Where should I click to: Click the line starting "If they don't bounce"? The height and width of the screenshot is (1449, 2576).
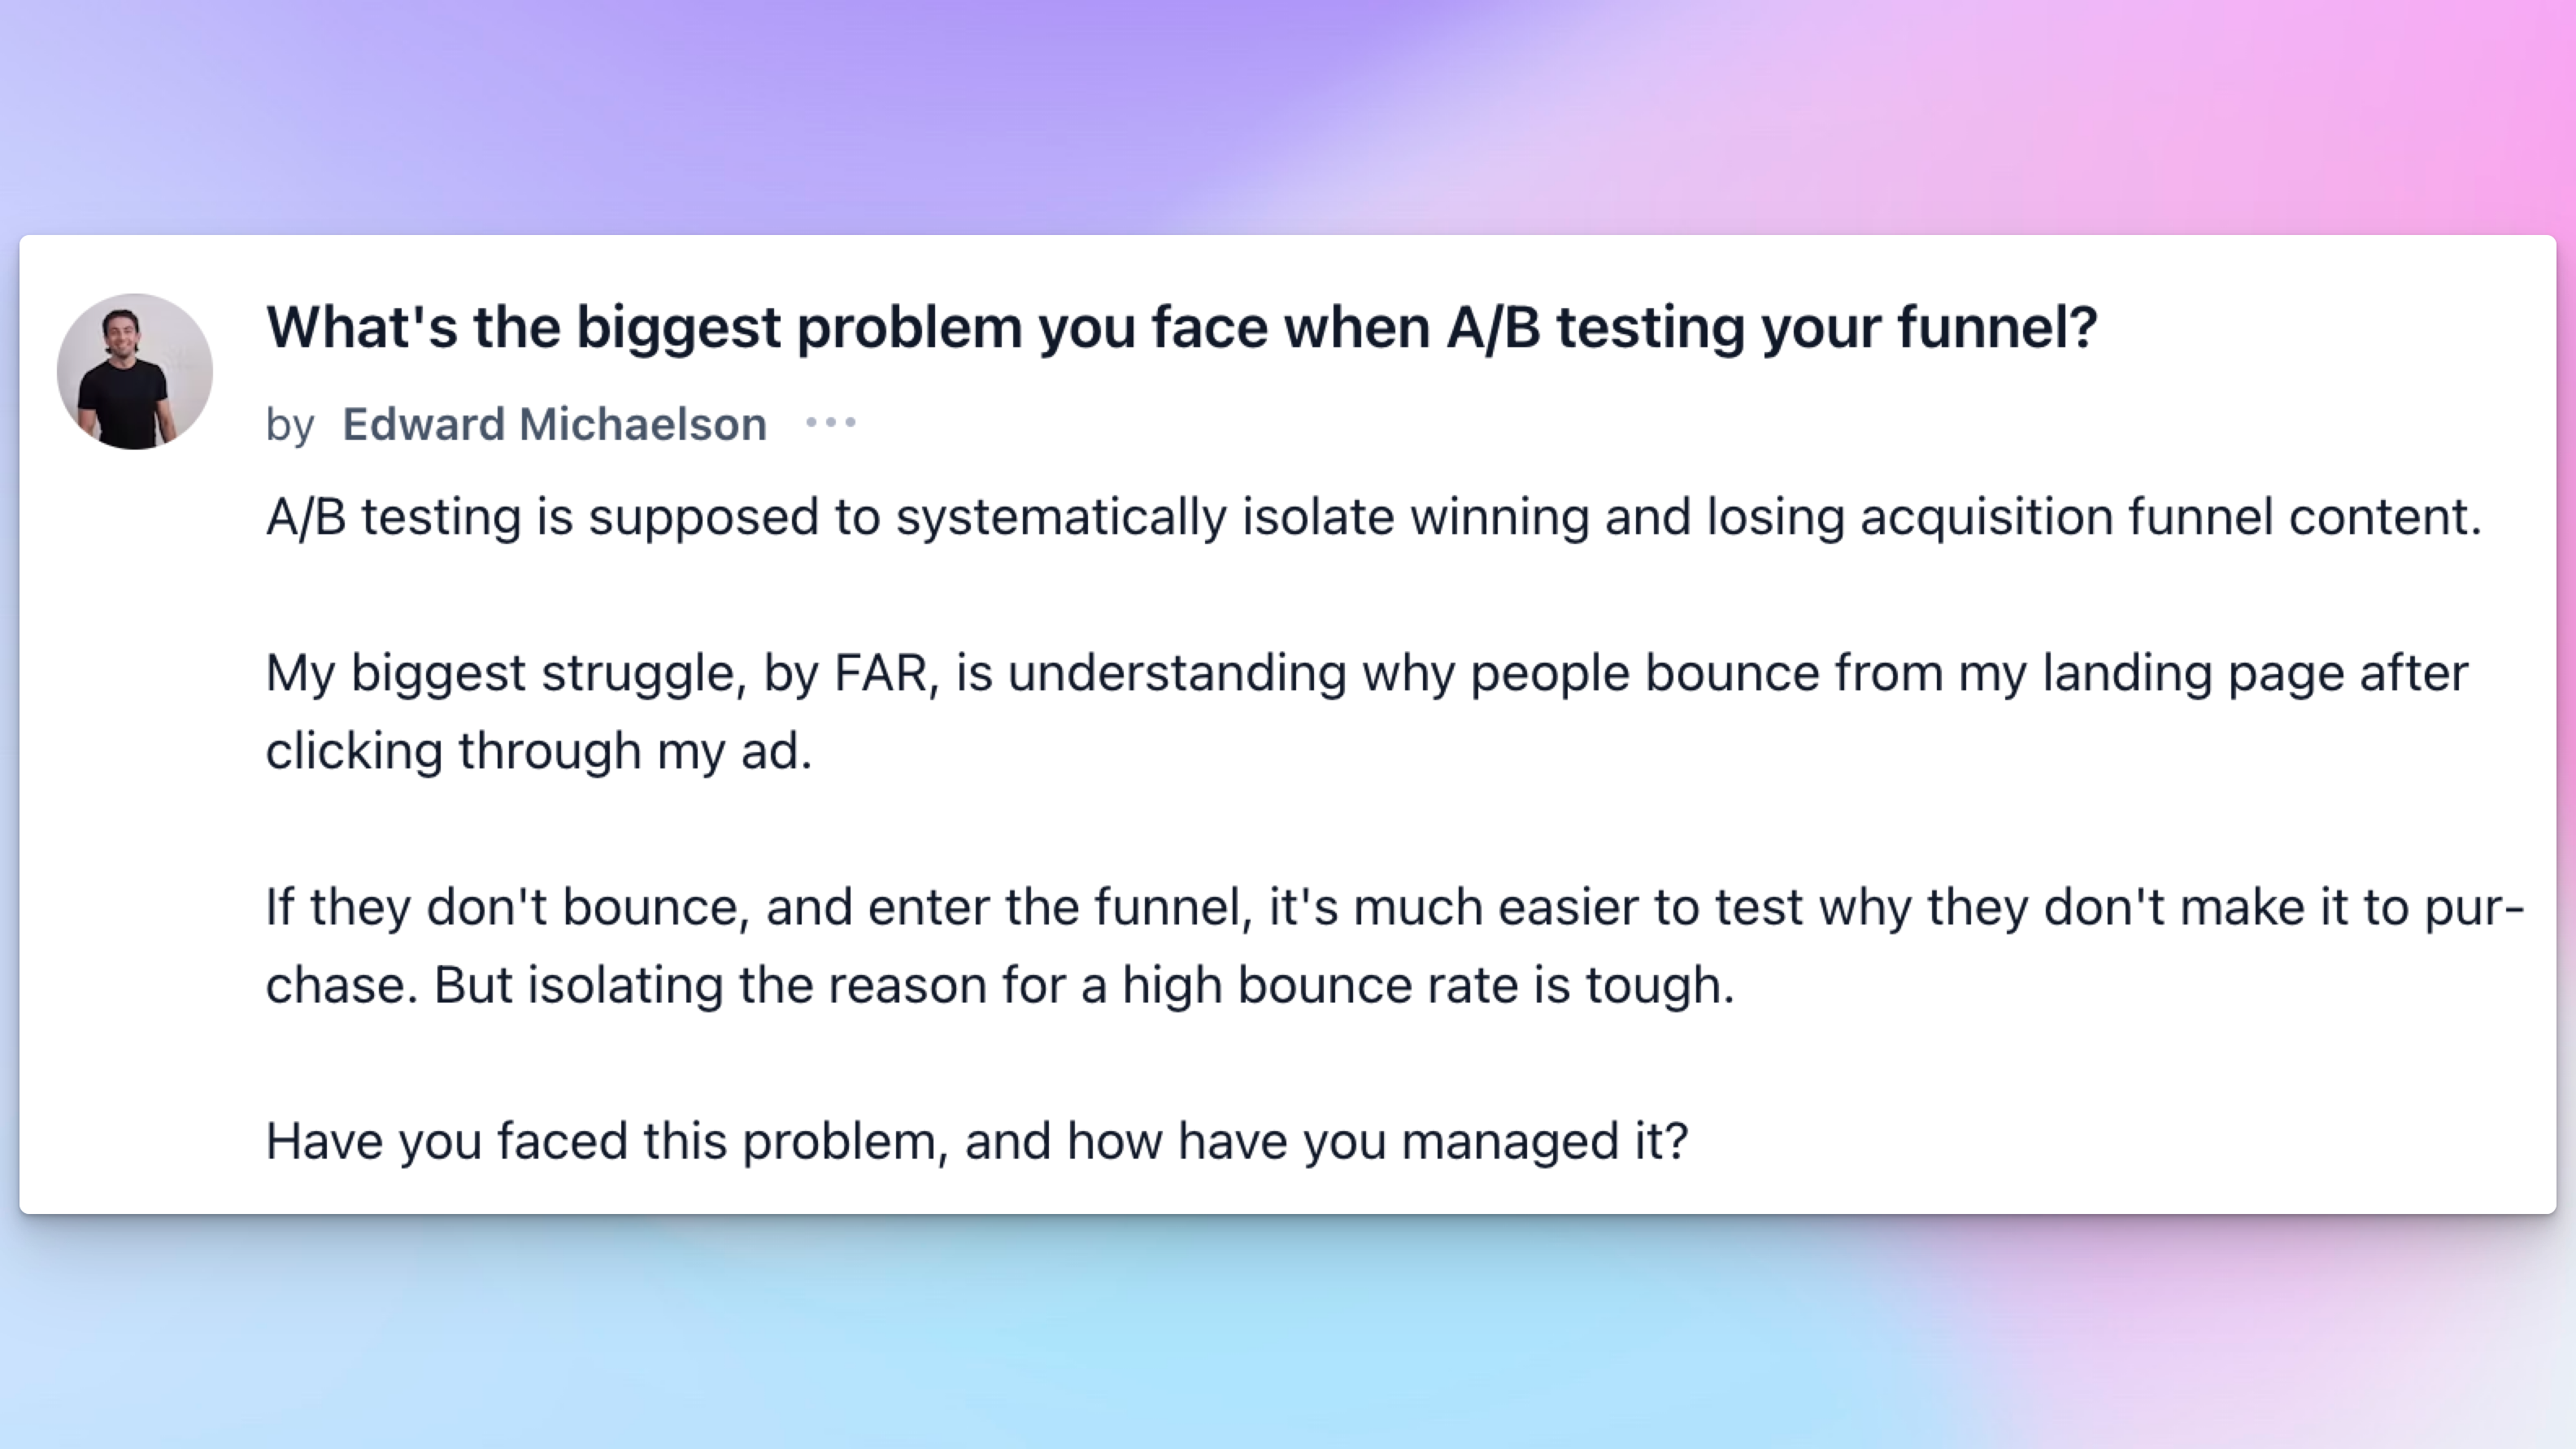(1394, 907)
